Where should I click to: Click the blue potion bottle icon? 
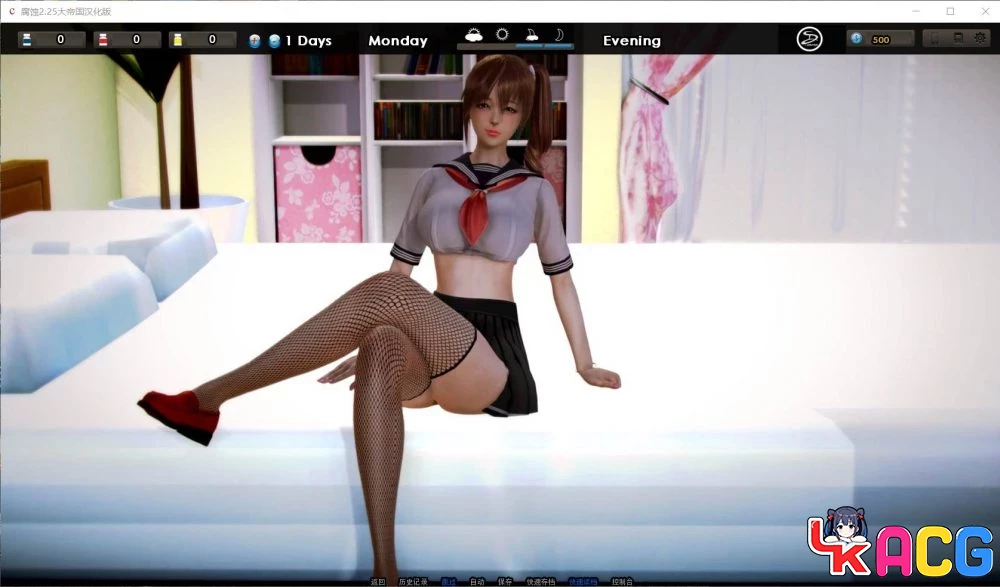27,40
